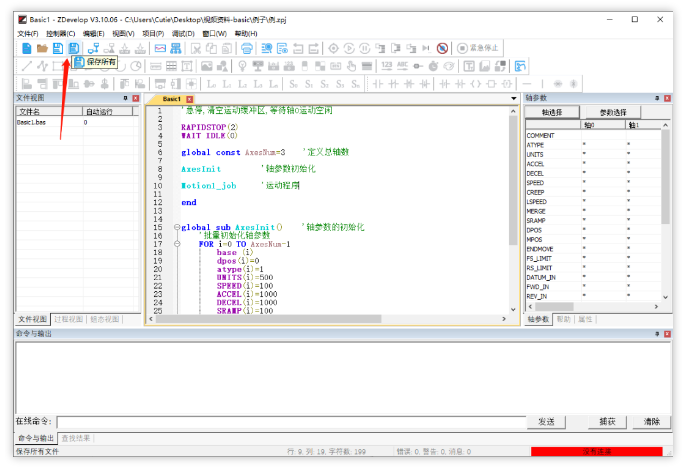
Task: Select the line drawing tool icon
Action: tap(27, 66)
